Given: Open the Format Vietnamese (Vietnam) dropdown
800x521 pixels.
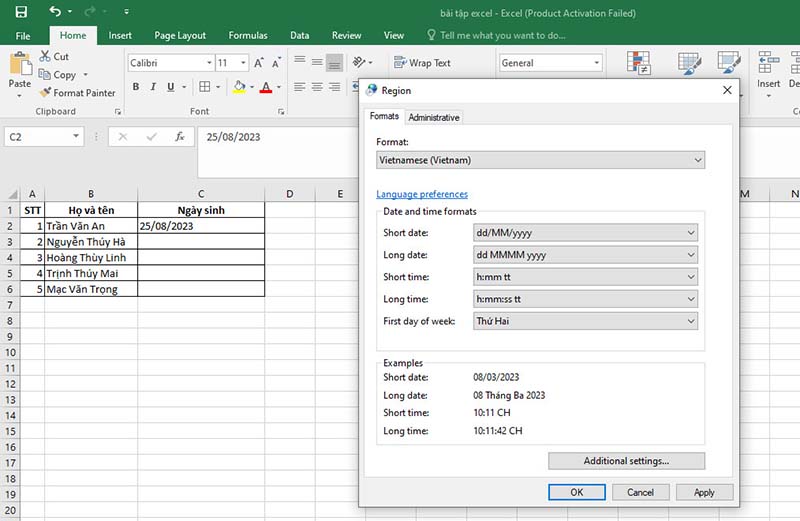Looking at the screenshot, I should tap(540, 160).
